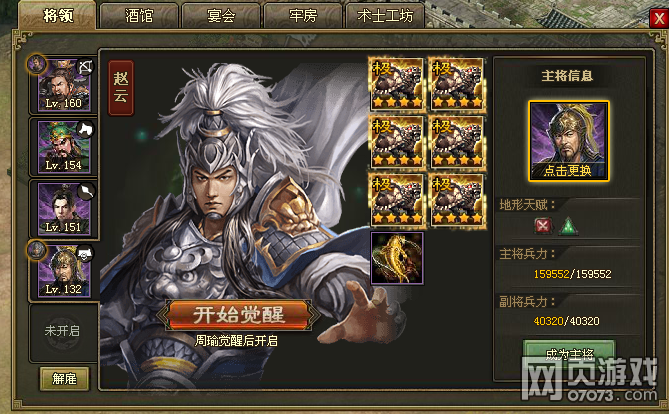The width and height of the screenshot is (669, 414).
Task: Click the bottom-left 极 equipment slot
Action: click(397, 201)
